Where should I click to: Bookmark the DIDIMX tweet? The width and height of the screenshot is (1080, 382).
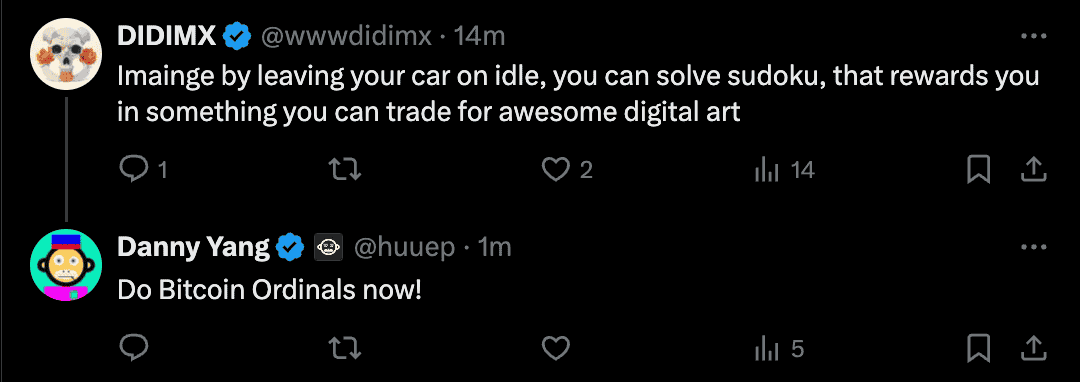(x=979, y=170)
